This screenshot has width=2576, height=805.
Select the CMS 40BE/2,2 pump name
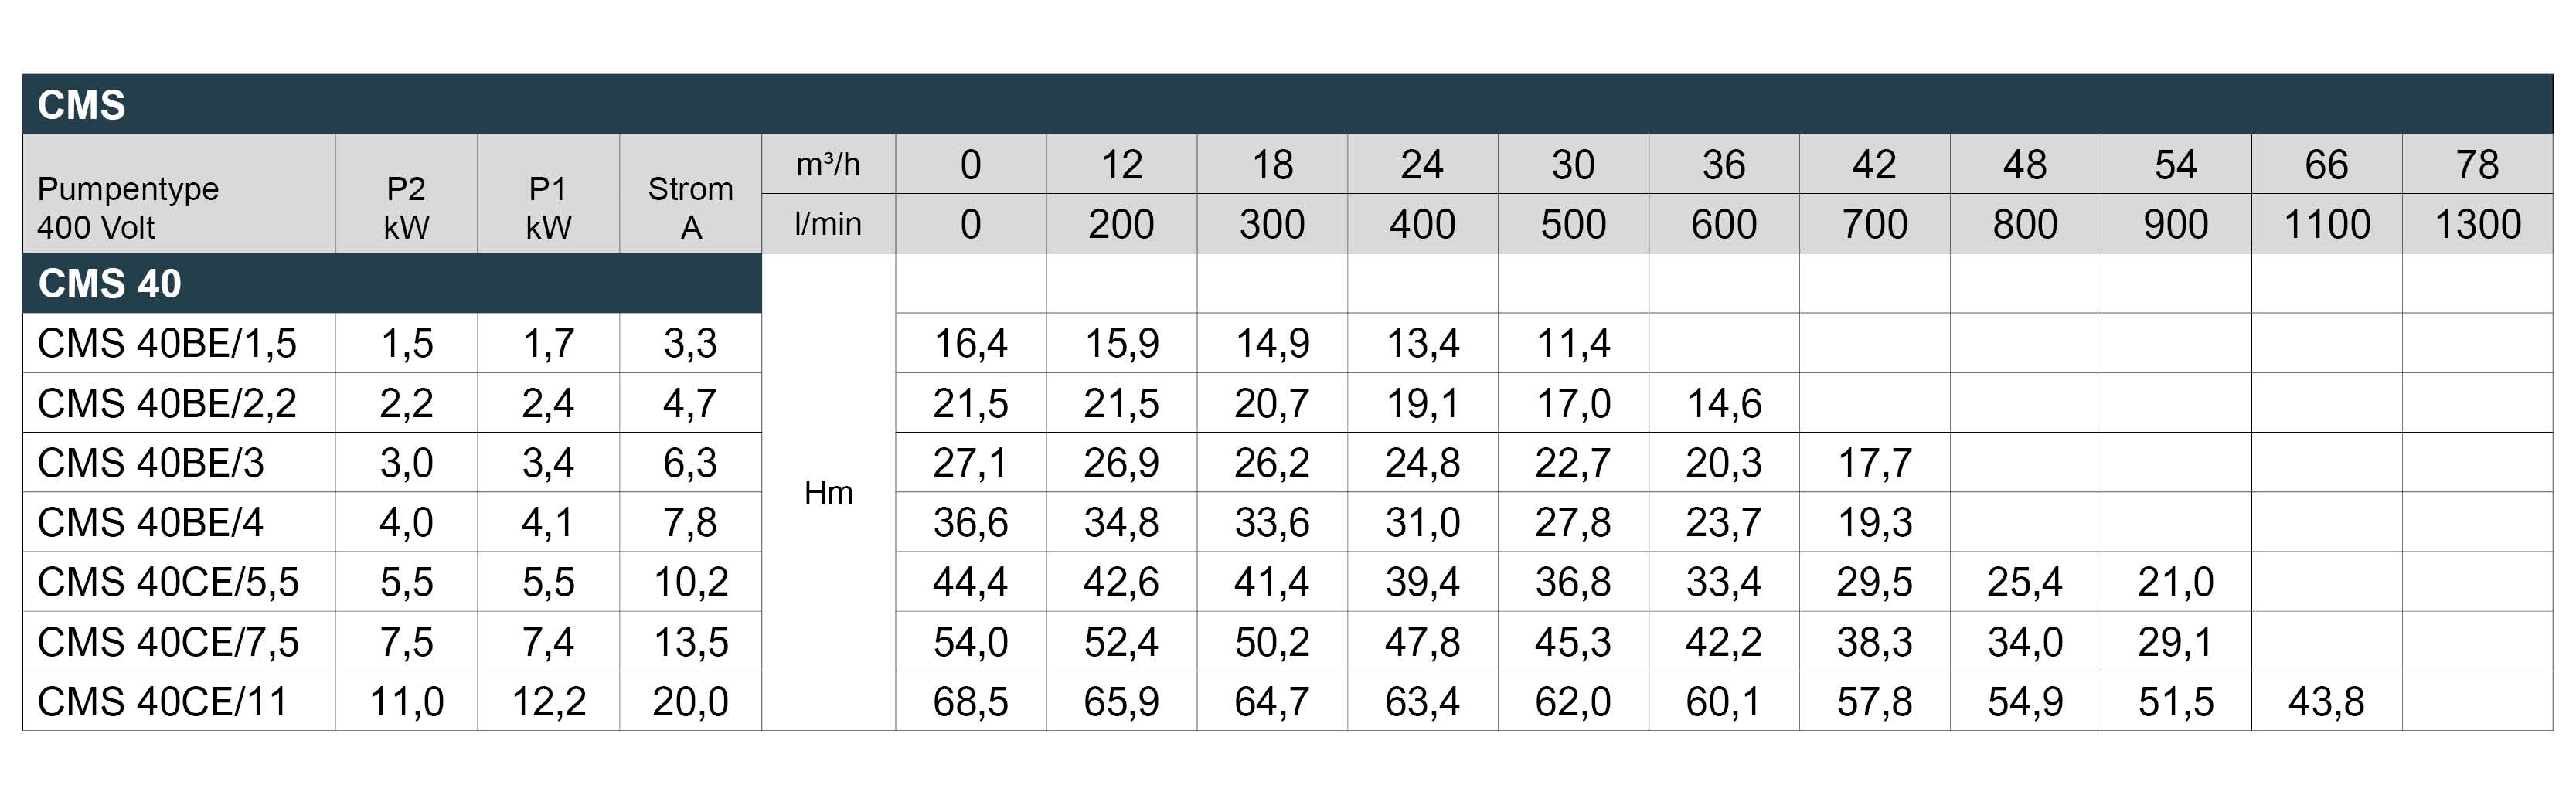(167, 403)
